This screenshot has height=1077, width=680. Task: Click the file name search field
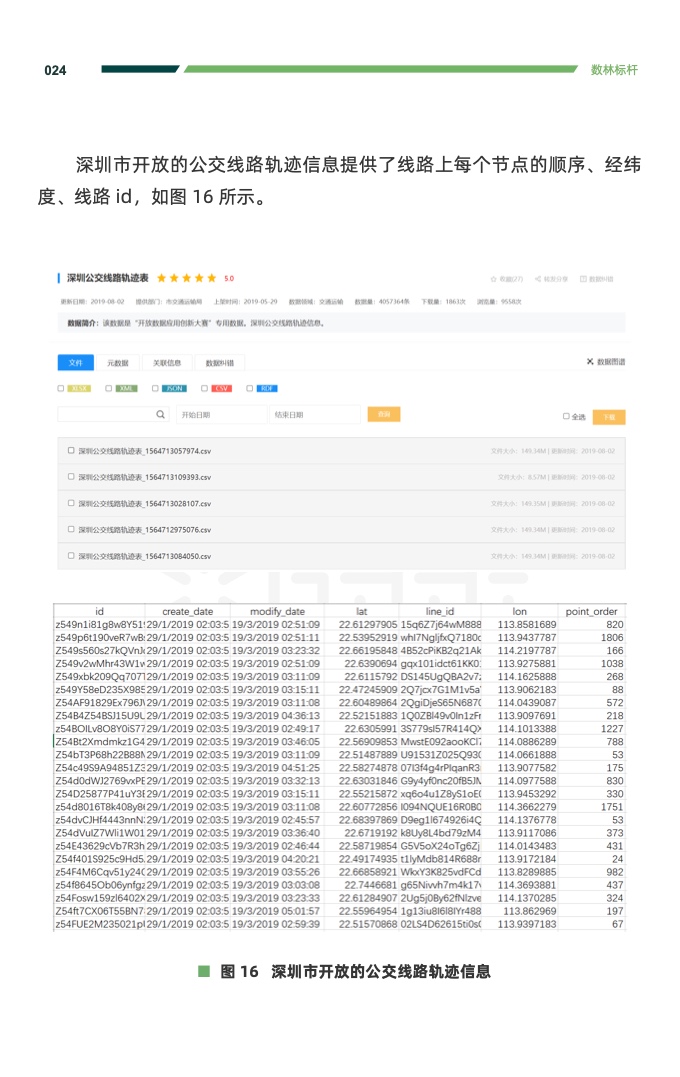pyautogui.click(x=105, y=414)
